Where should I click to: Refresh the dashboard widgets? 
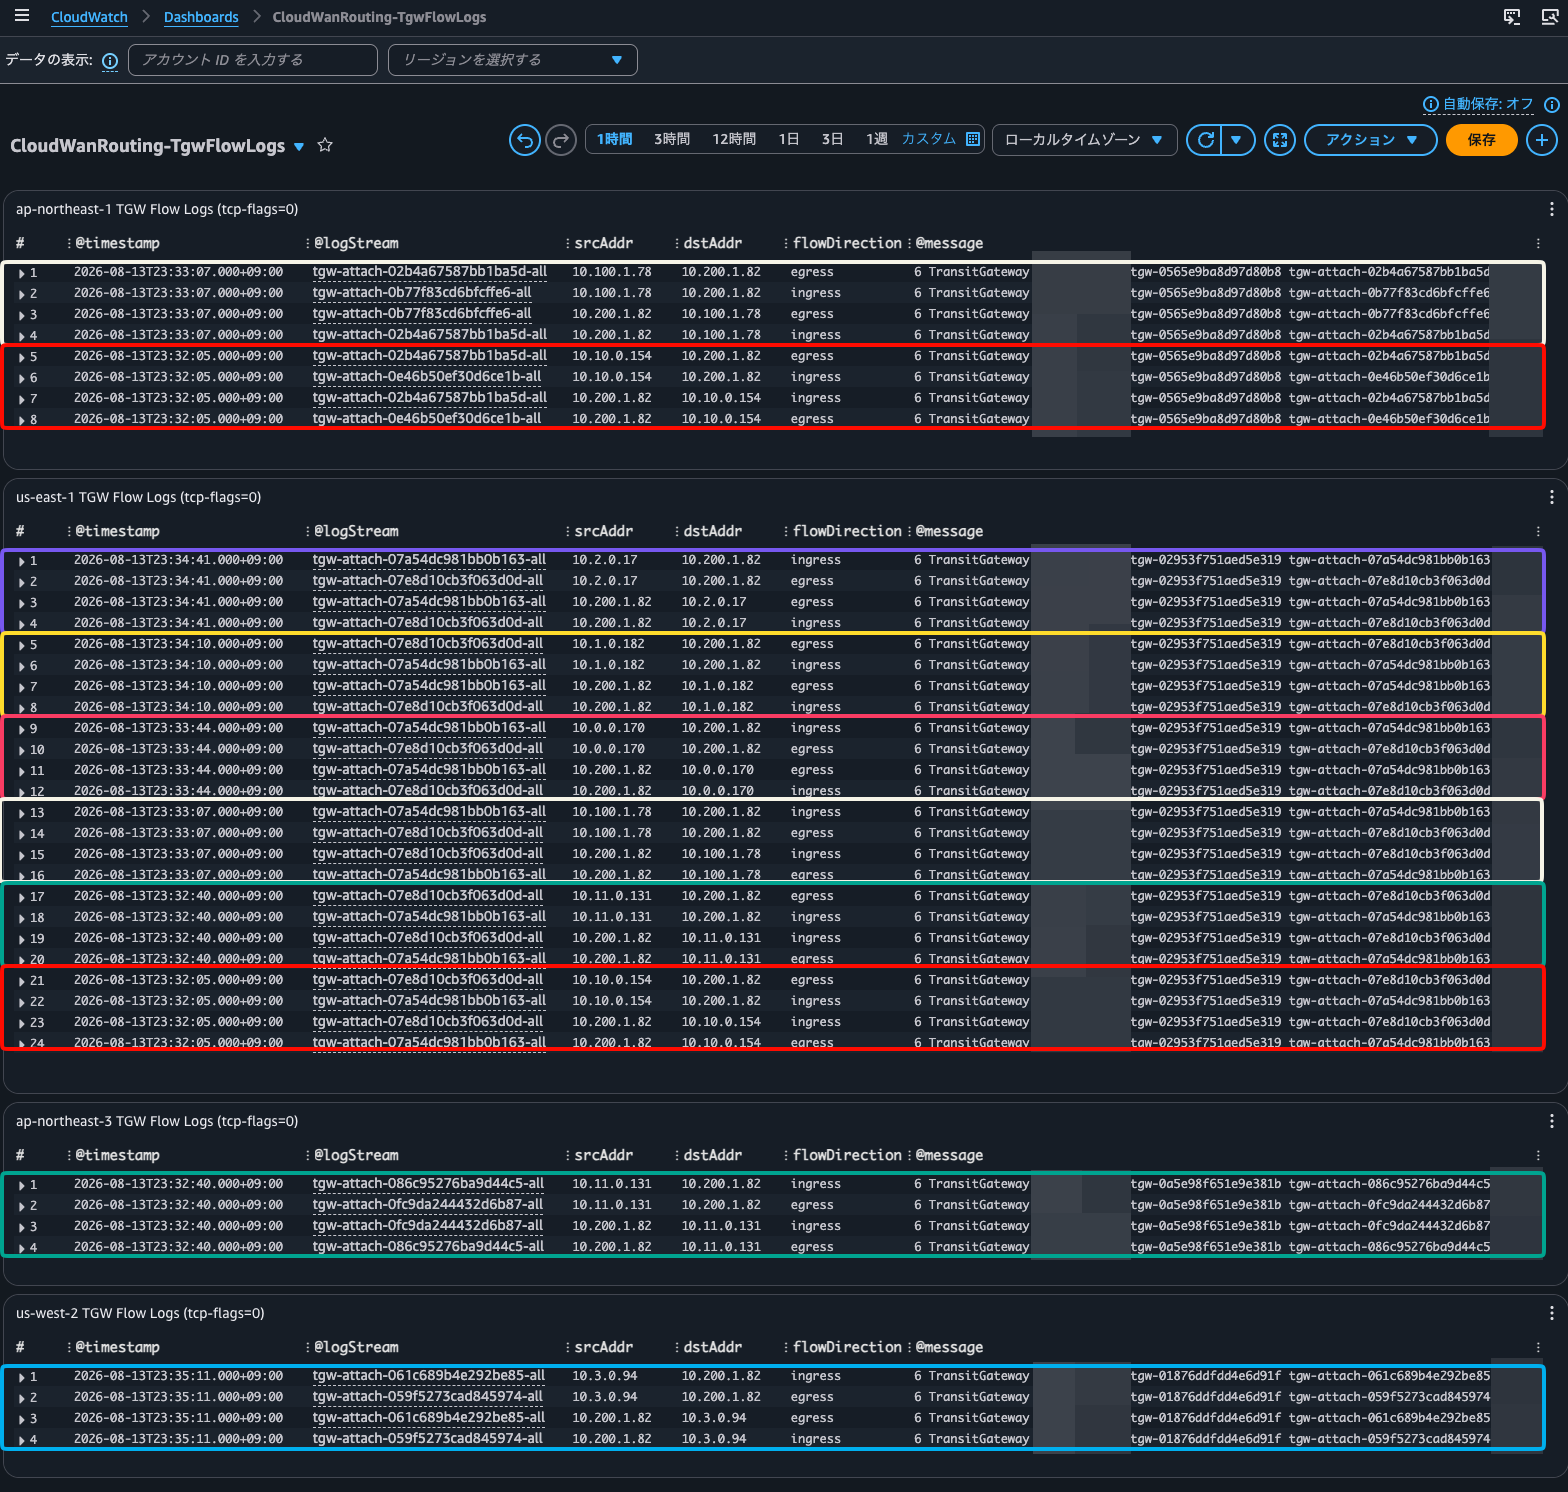pos(1206,140)
